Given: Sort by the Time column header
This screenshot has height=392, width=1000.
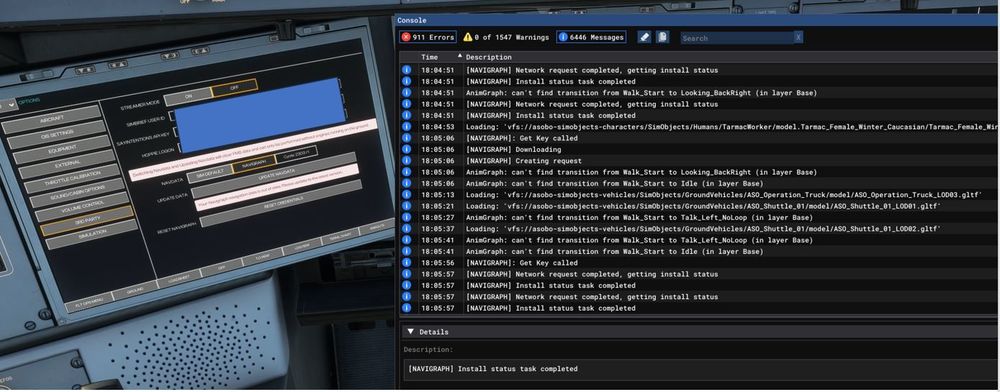Looking at the screenshot, I should (x=429, y=57).
